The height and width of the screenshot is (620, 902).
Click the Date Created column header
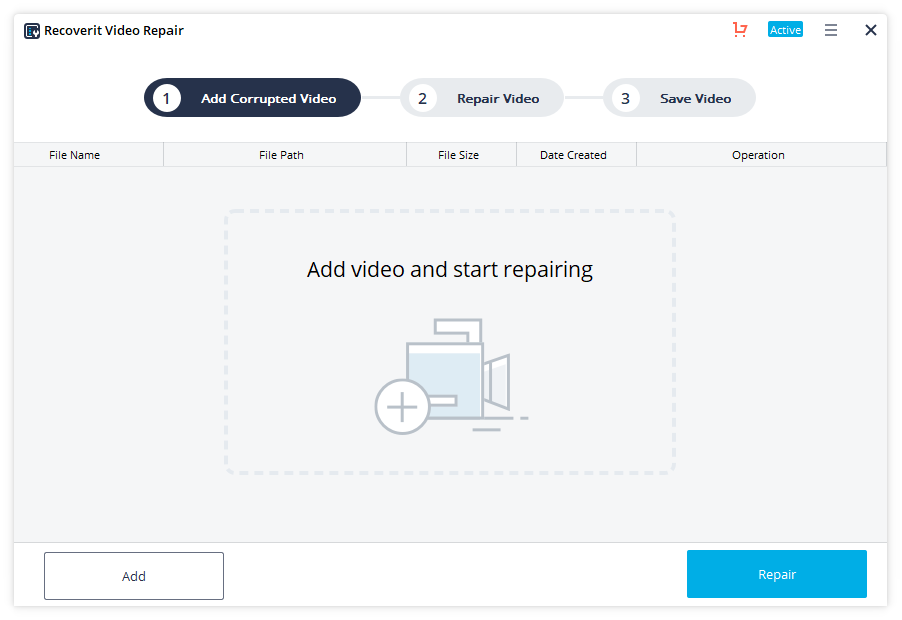573,155
